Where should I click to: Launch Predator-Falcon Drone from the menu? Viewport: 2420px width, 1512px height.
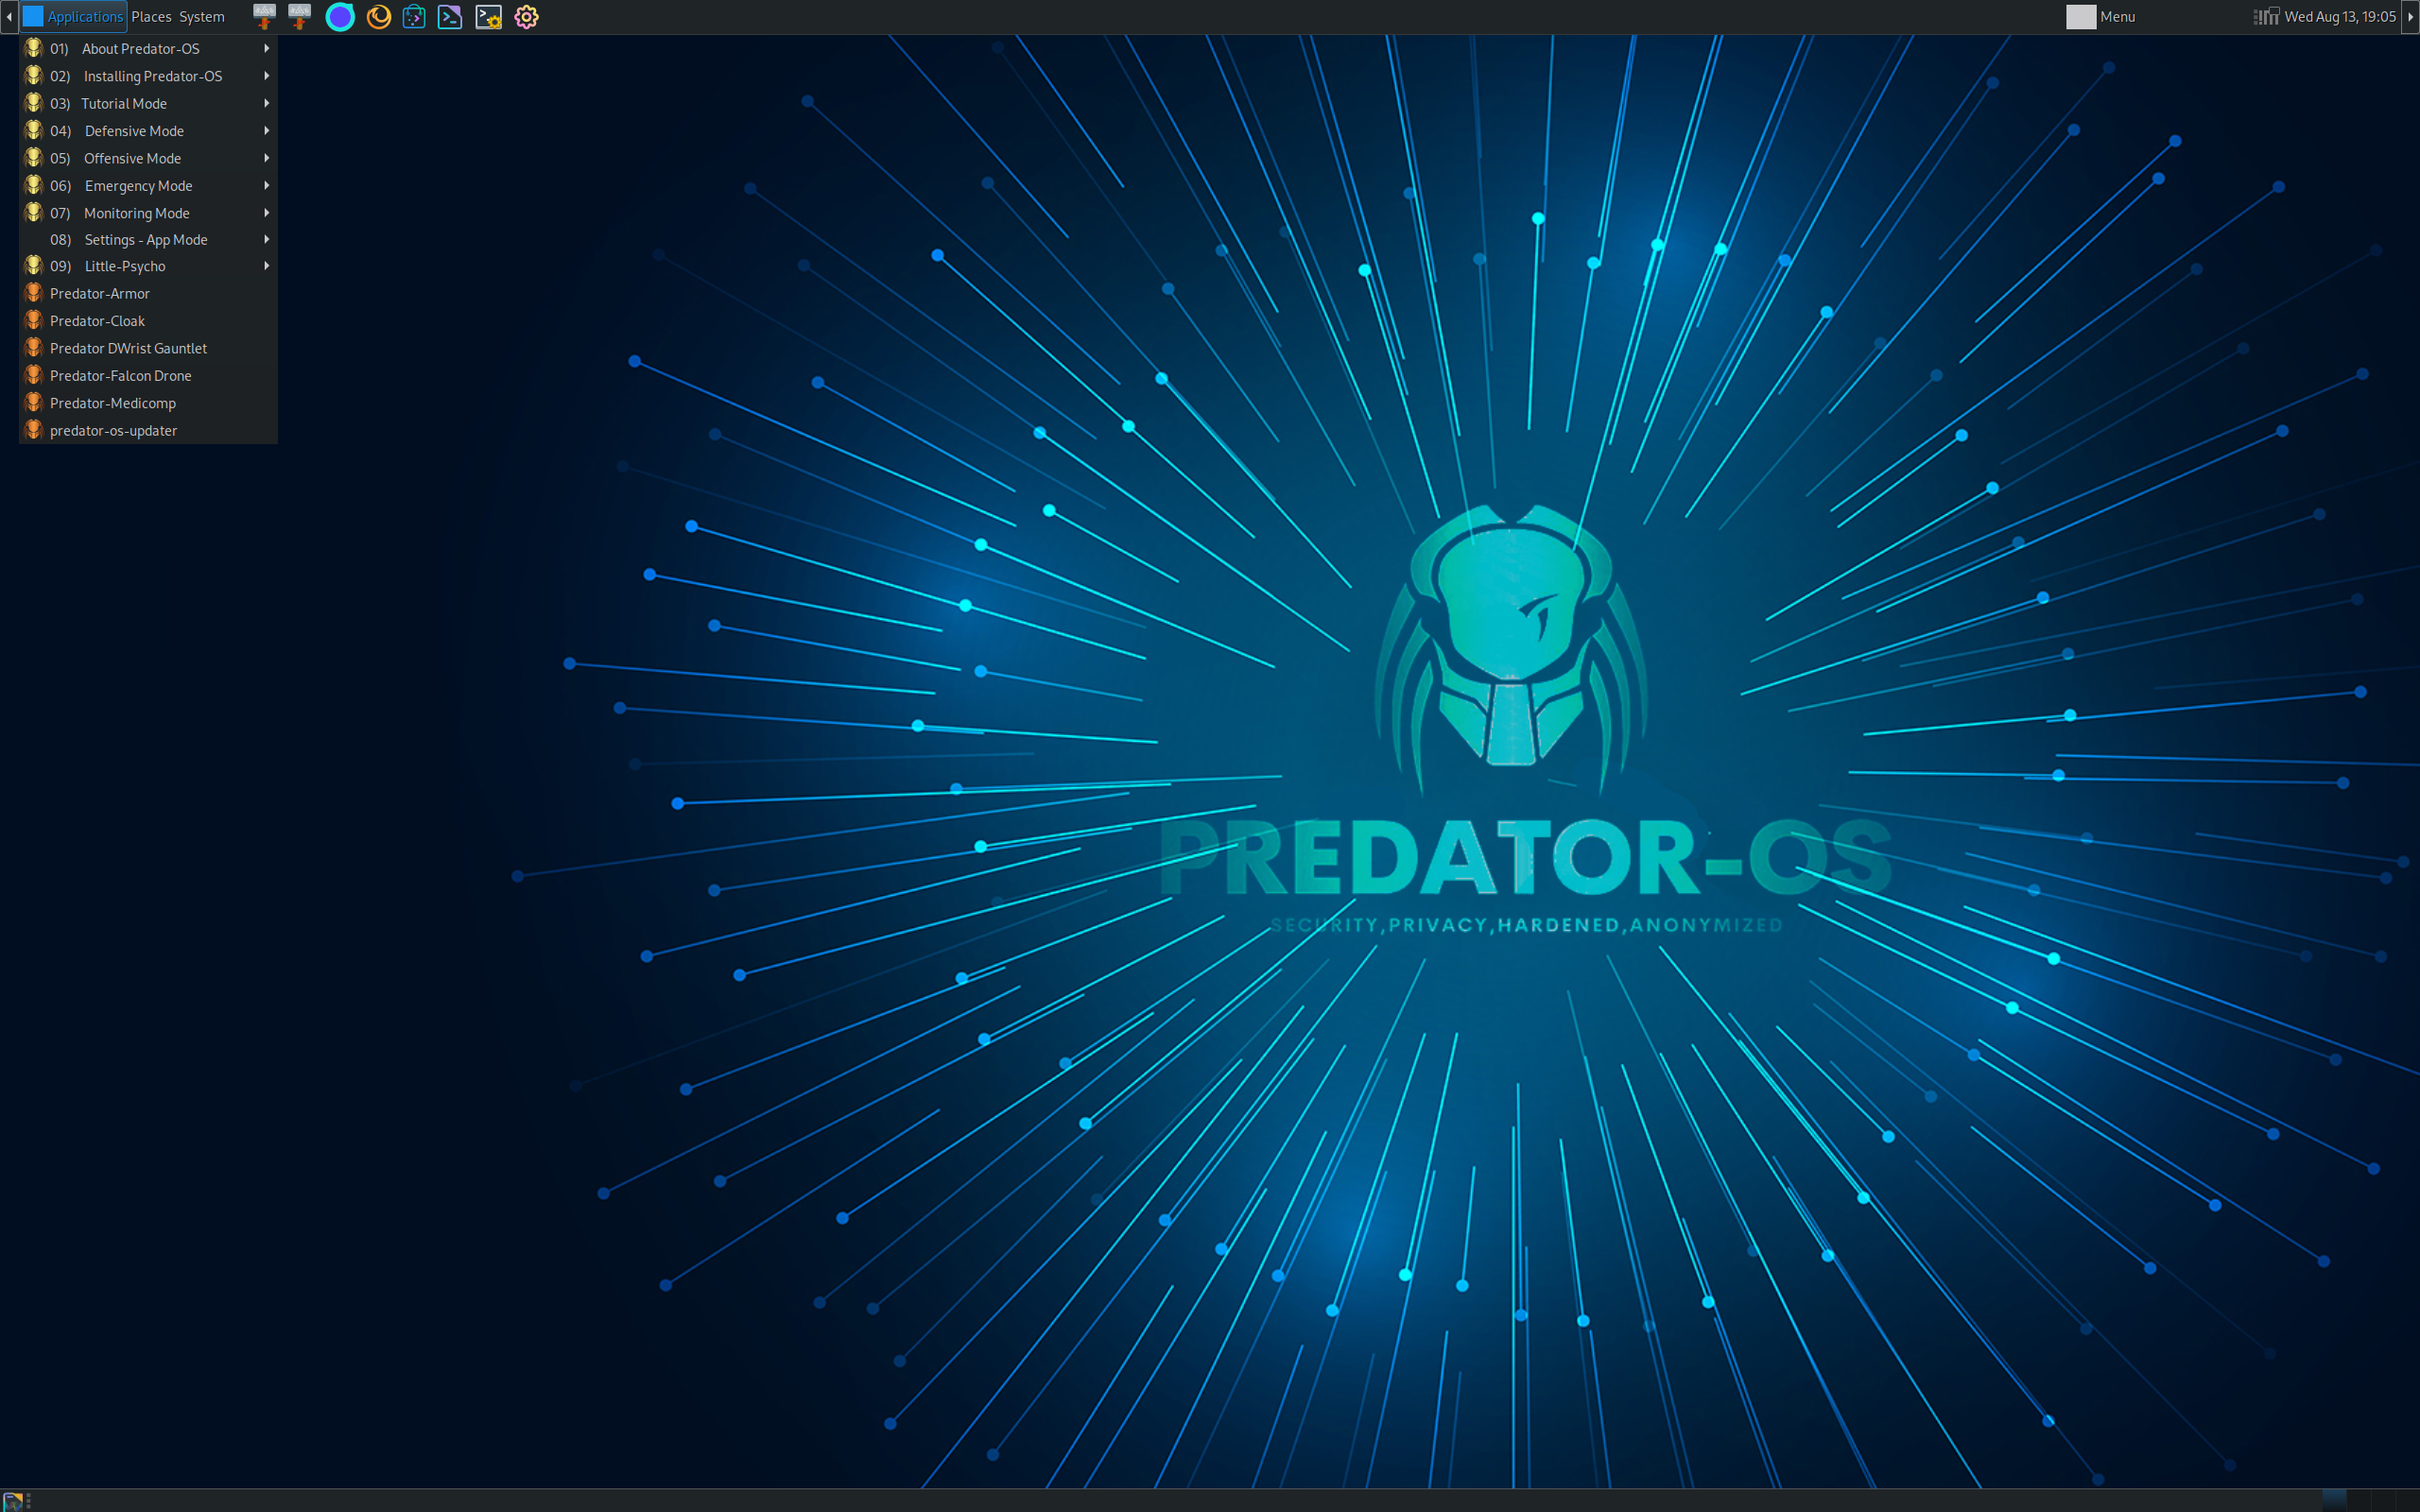tap(148, 376)
